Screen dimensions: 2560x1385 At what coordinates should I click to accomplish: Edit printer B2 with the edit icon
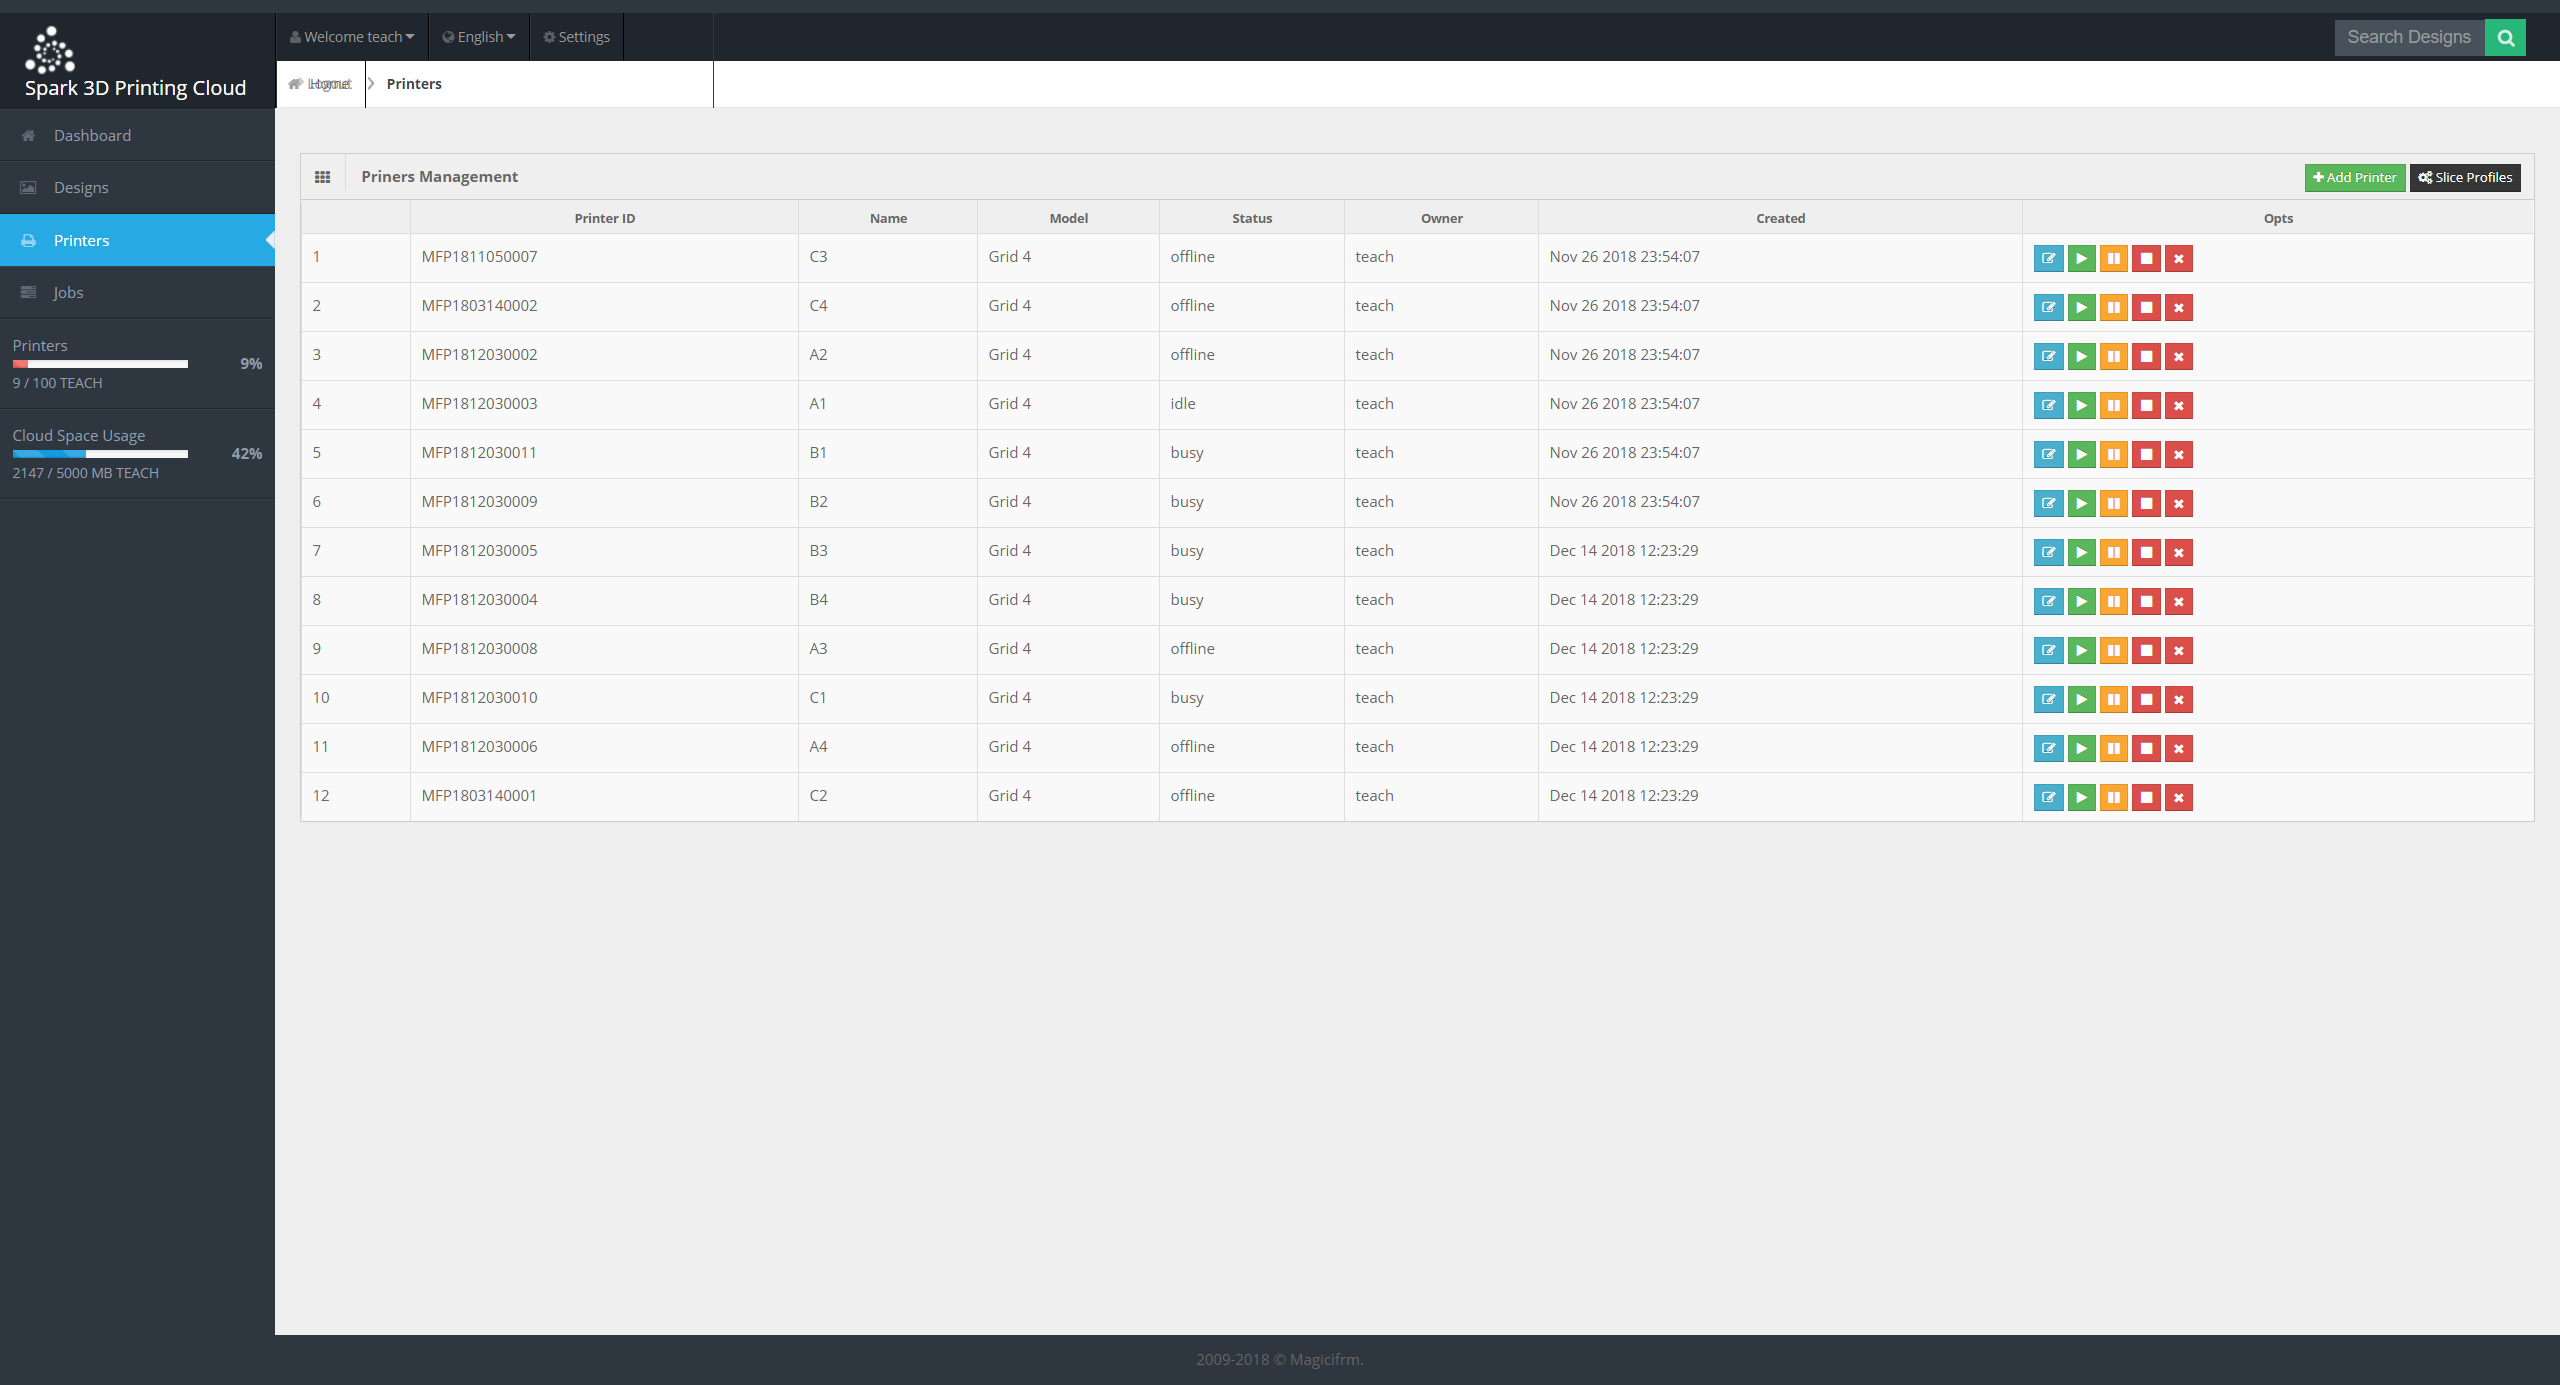[2048, 503]
